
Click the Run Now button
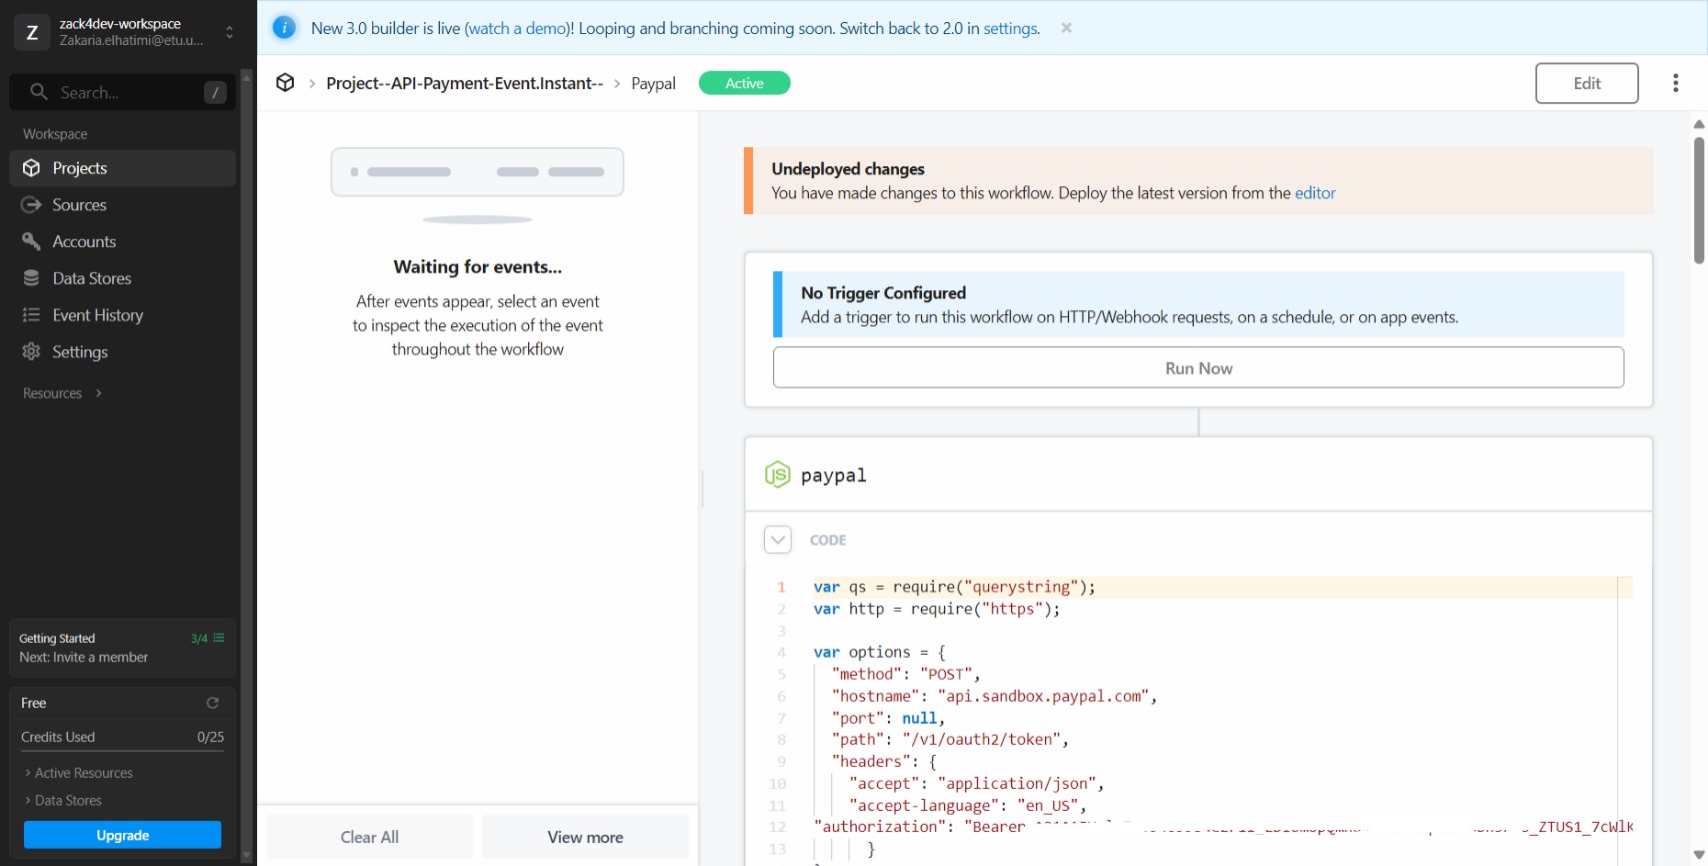pos(1198,368)
